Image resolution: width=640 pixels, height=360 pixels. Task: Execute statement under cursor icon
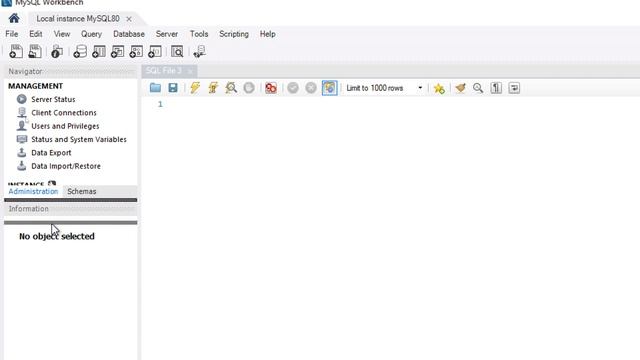[213, 88]
